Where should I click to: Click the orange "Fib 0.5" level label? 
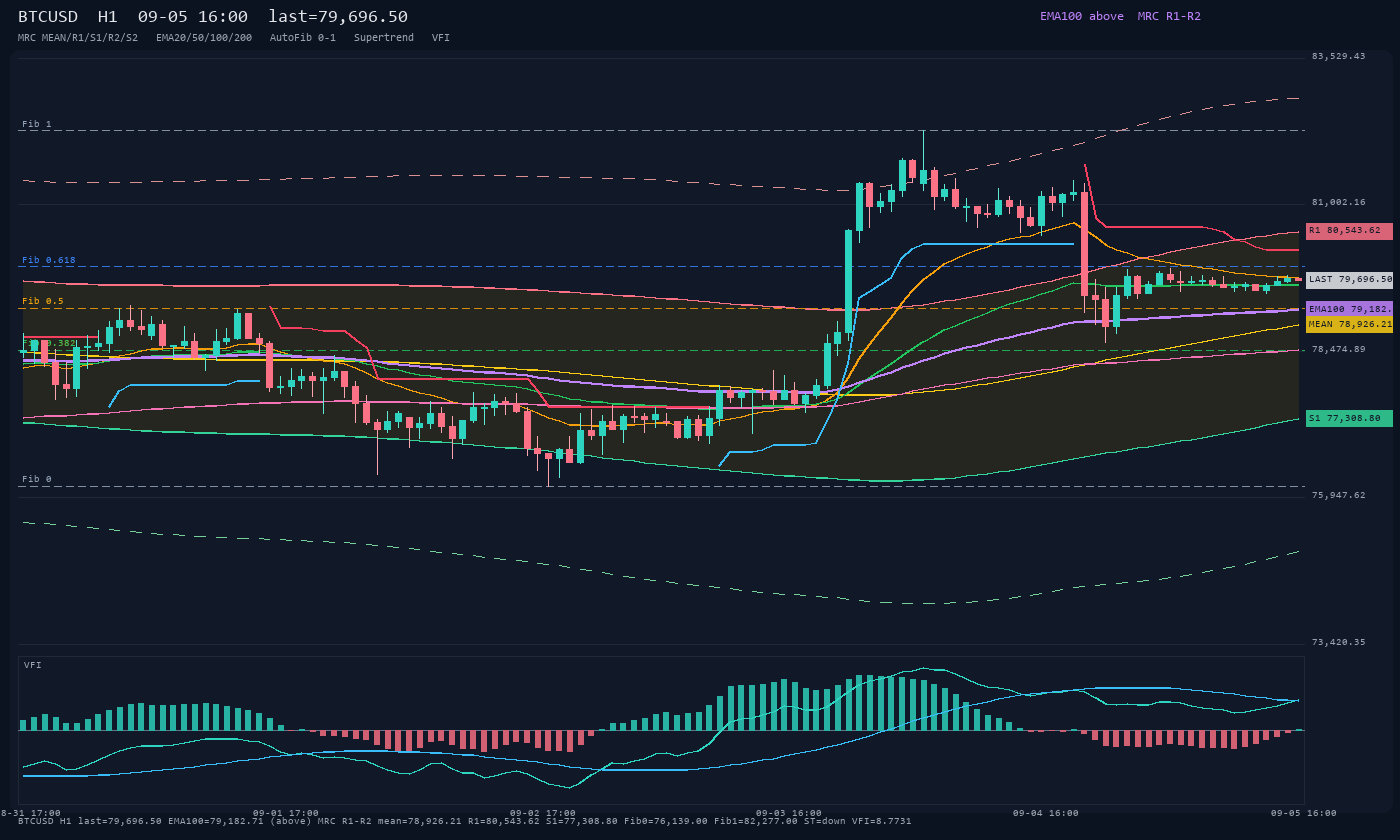click(43, 301)
